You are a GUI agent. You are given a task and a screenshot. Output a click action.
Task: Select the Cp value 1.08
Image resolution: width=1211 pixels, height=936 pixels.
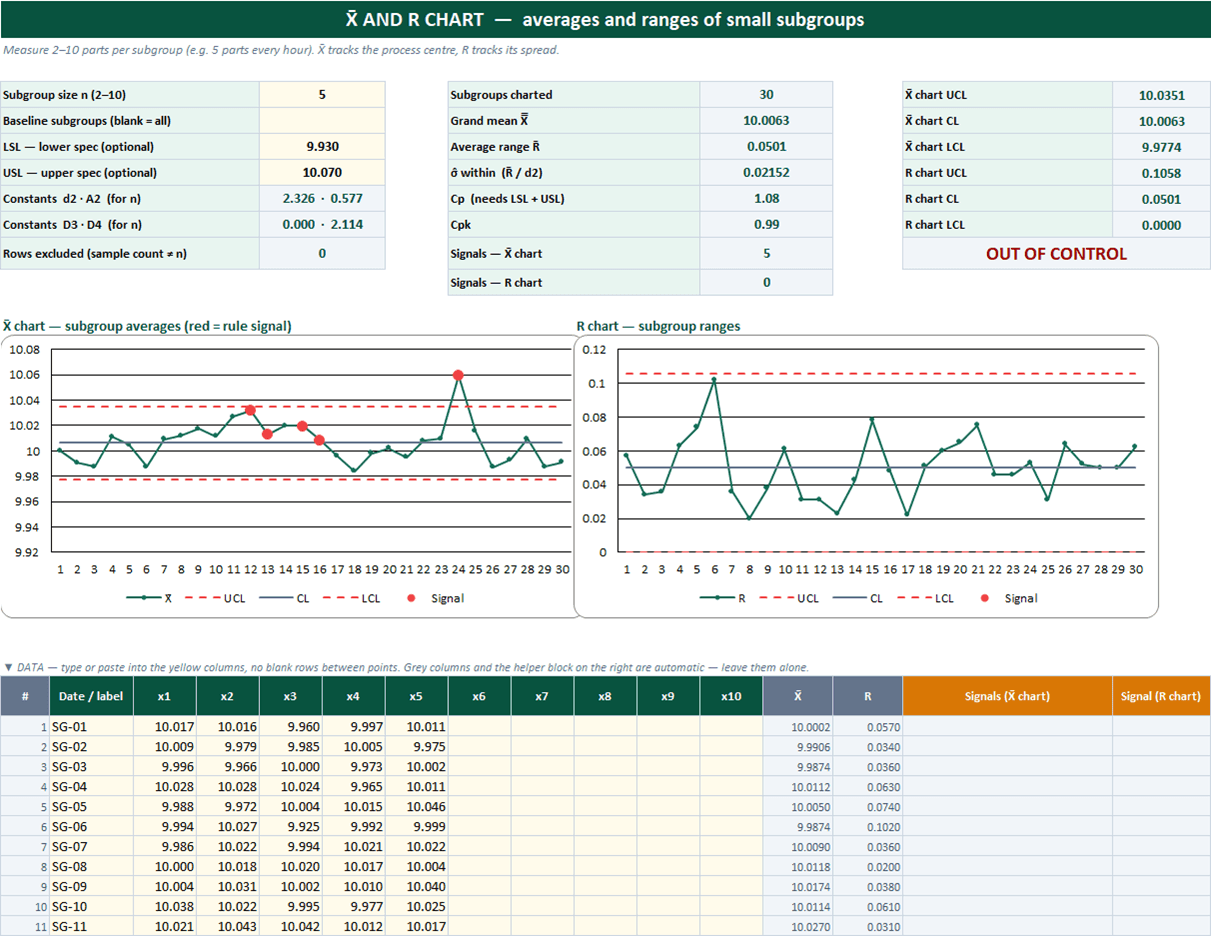coord(766,199)
